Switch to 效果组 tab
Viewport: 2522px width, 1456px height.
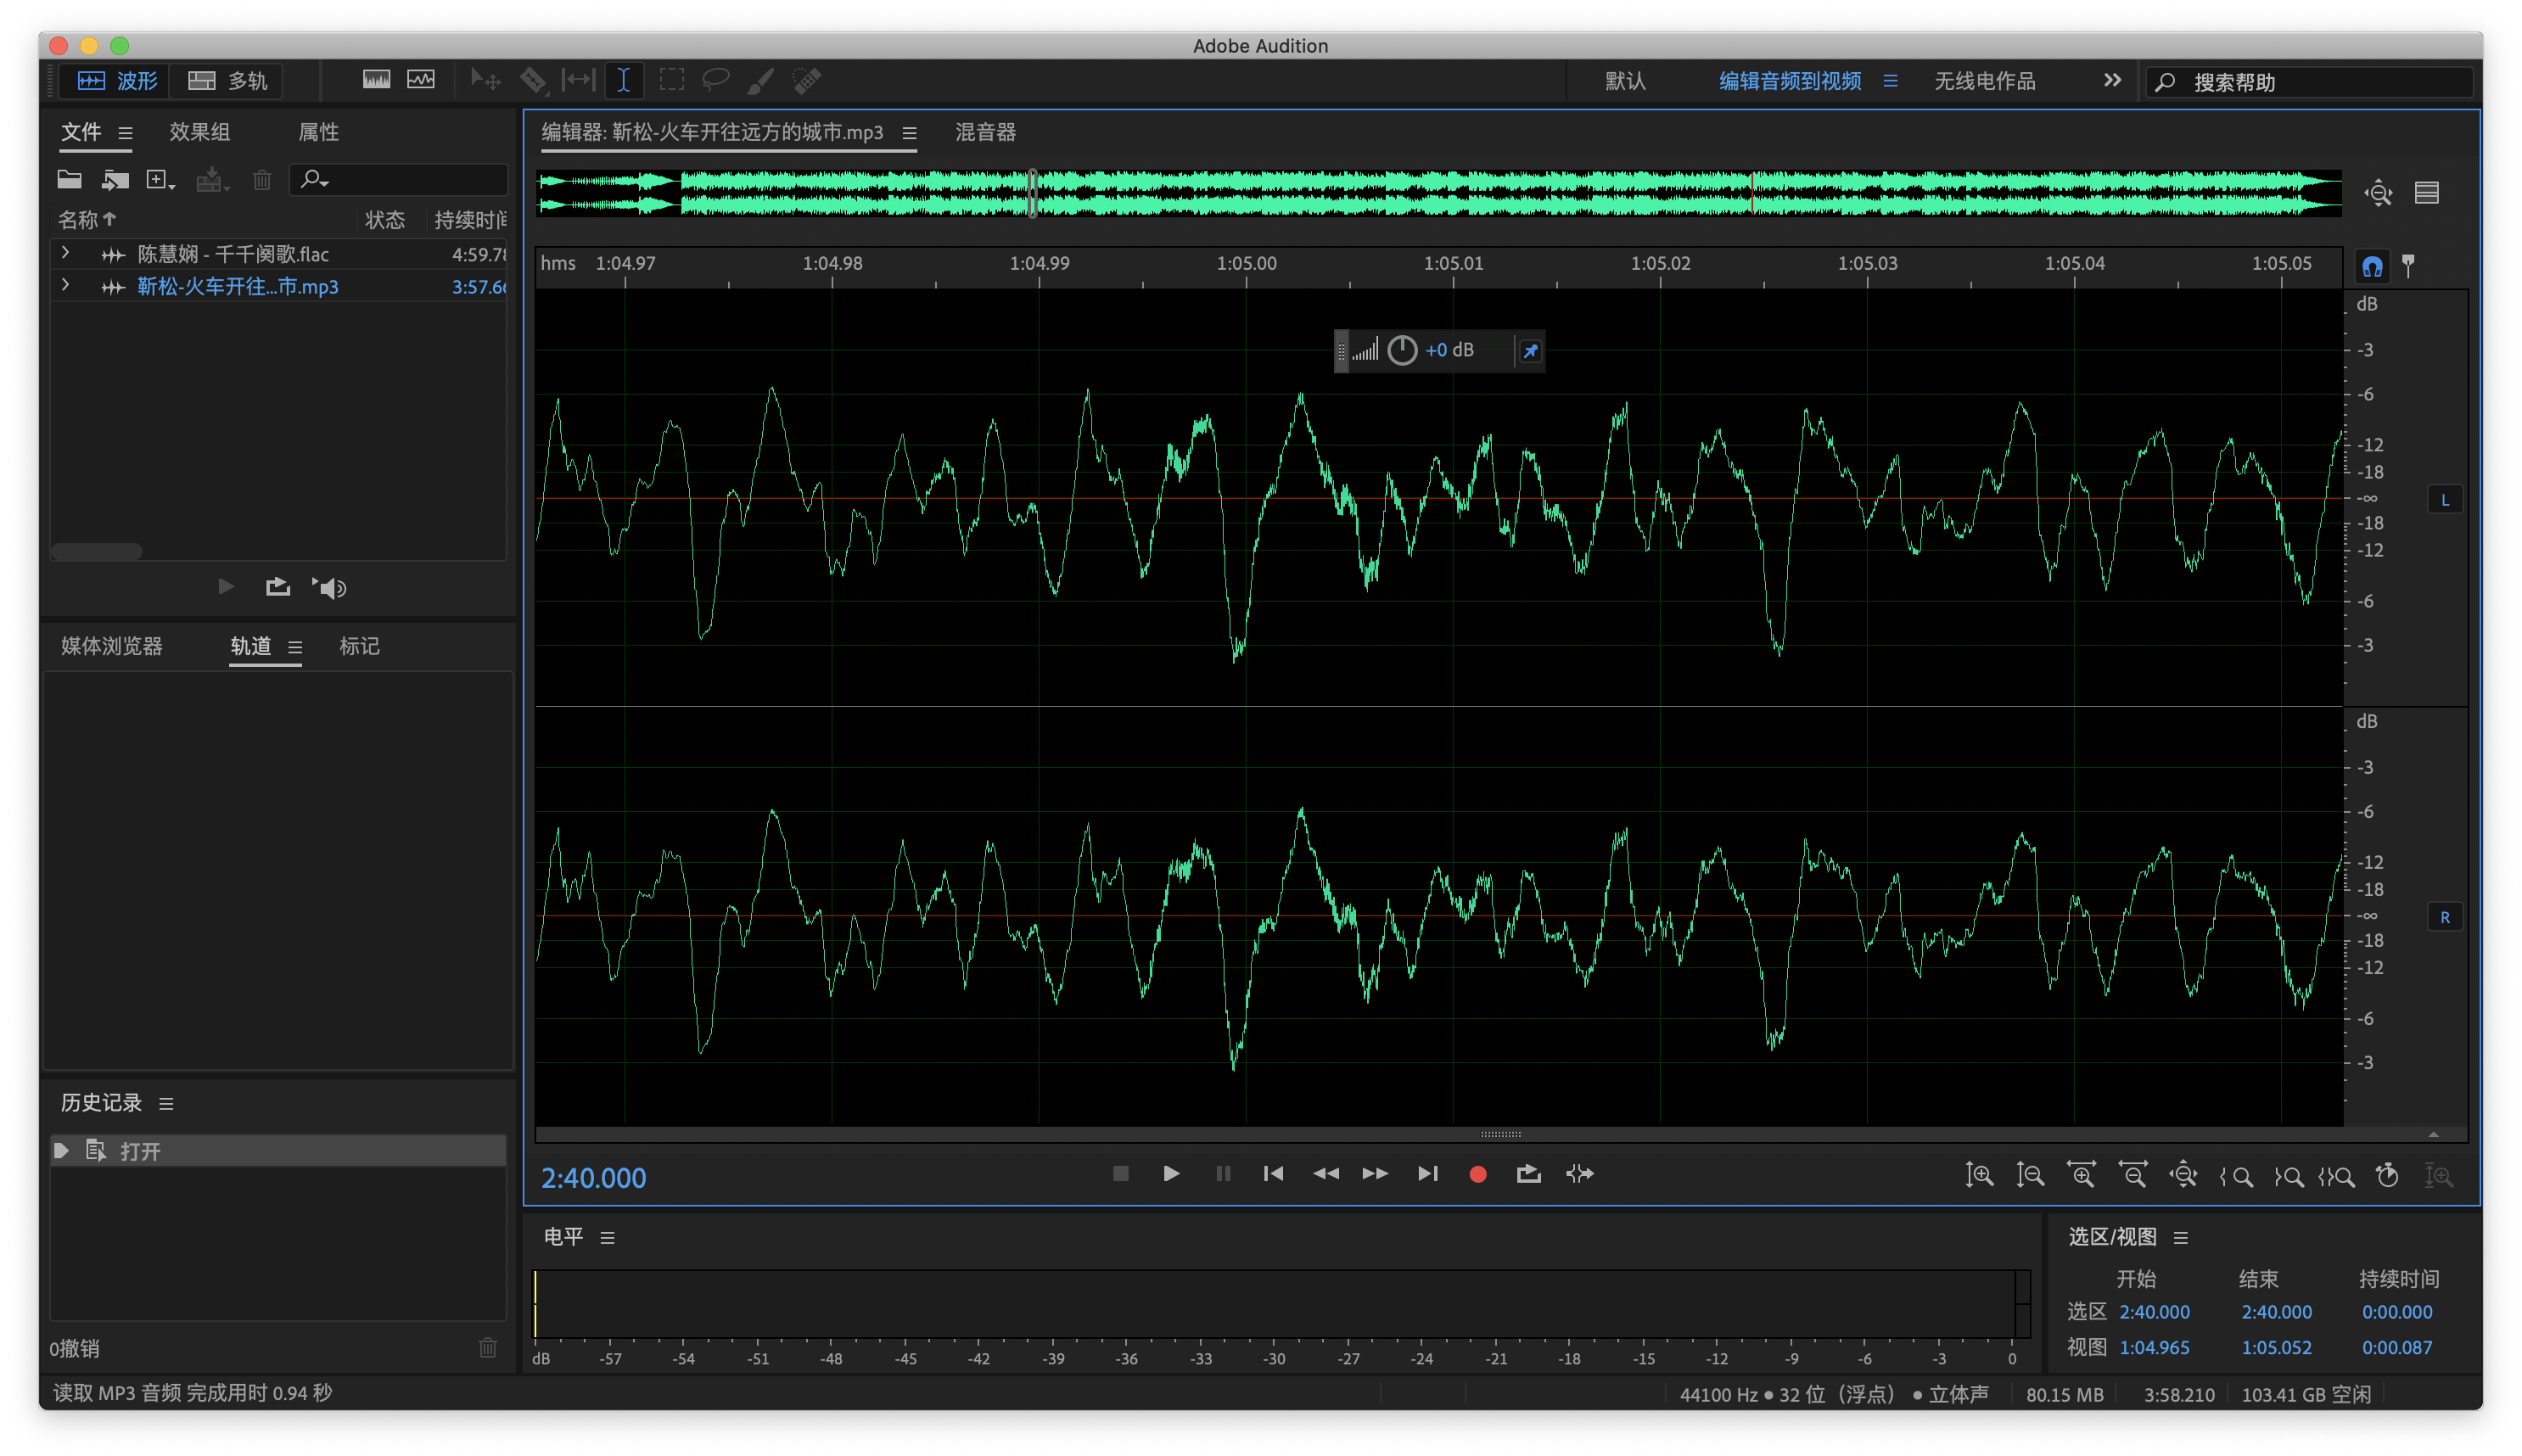[x=199, y=132]
